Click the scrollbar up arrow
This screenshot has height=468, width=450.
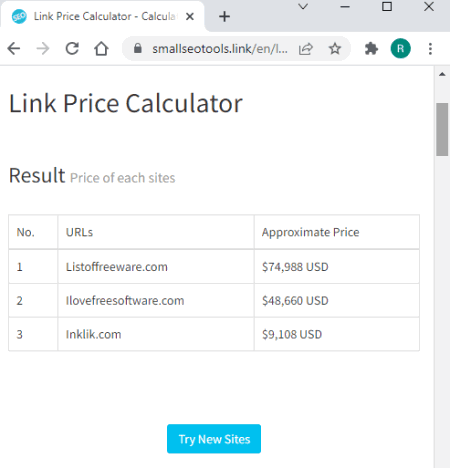point(442,74)
